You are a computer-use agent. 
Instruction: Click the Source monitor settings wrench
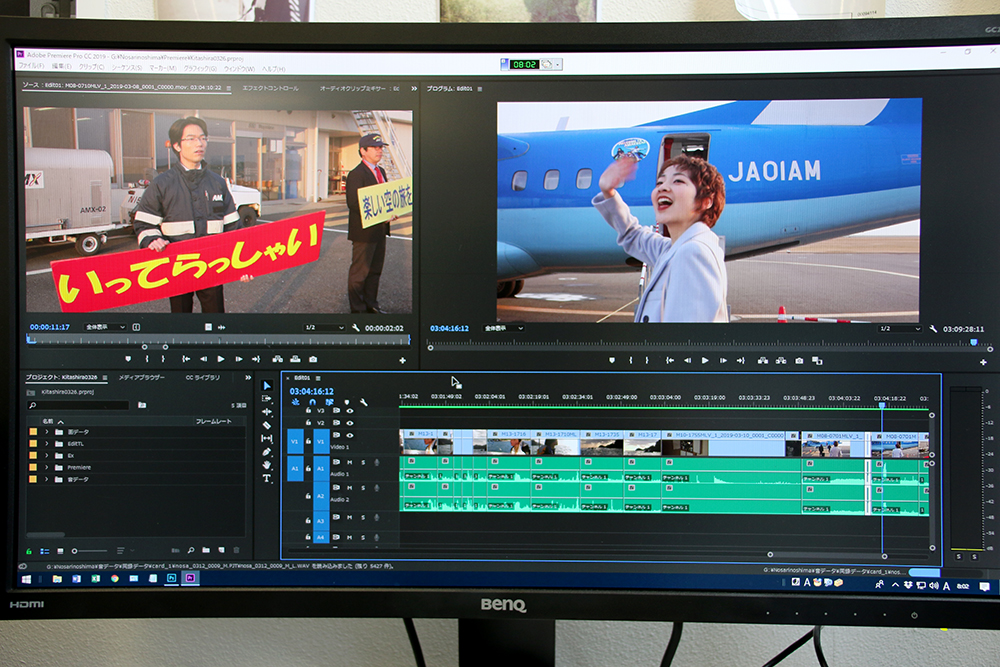point(356,328)
